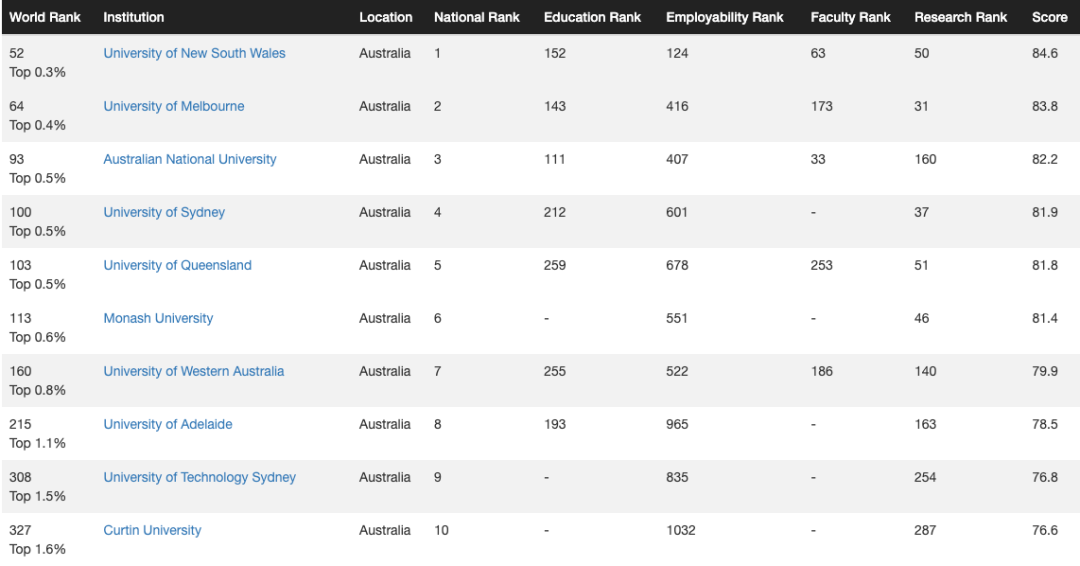Open University of Melbourne link

[x=174, y=106]
